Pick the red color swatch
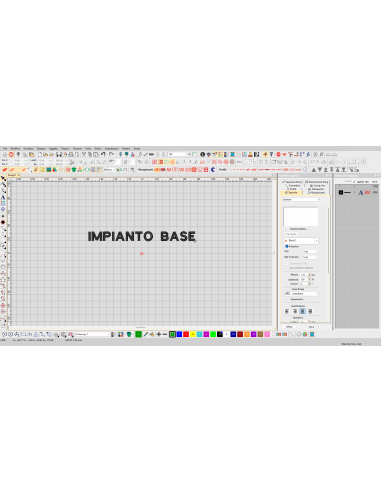The width and height of the screenshot is (381, 492). (186, 334)
